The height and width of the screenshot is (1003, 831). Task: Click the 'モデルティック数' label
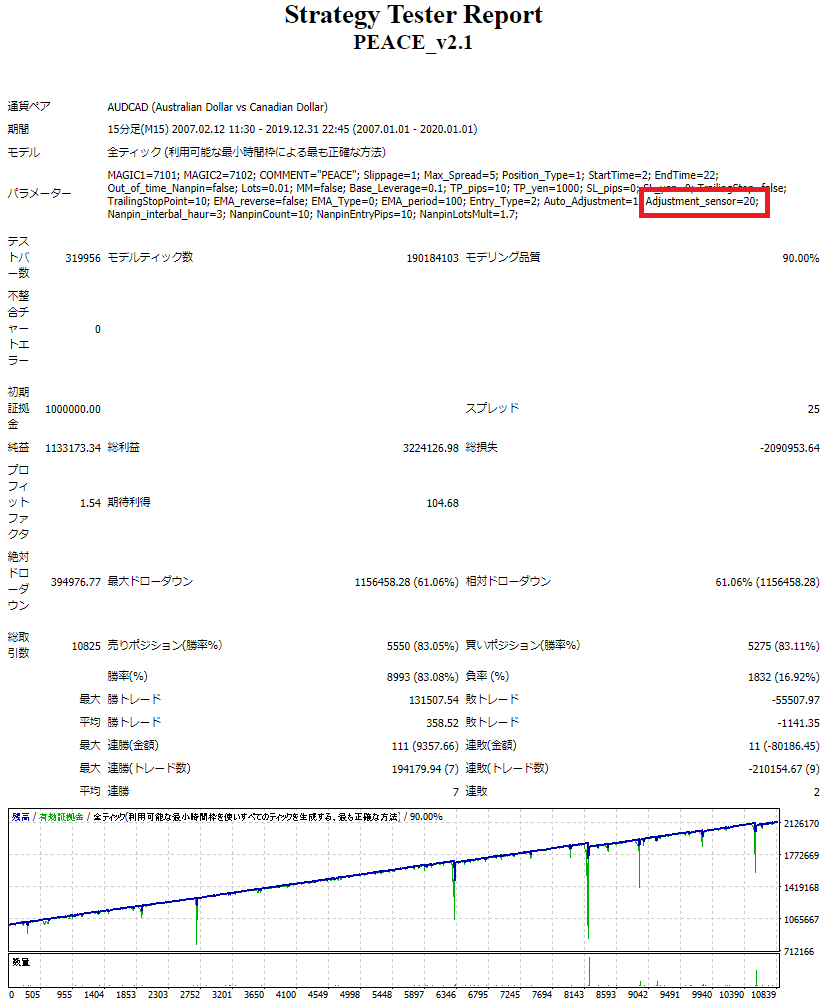[150, 257]
